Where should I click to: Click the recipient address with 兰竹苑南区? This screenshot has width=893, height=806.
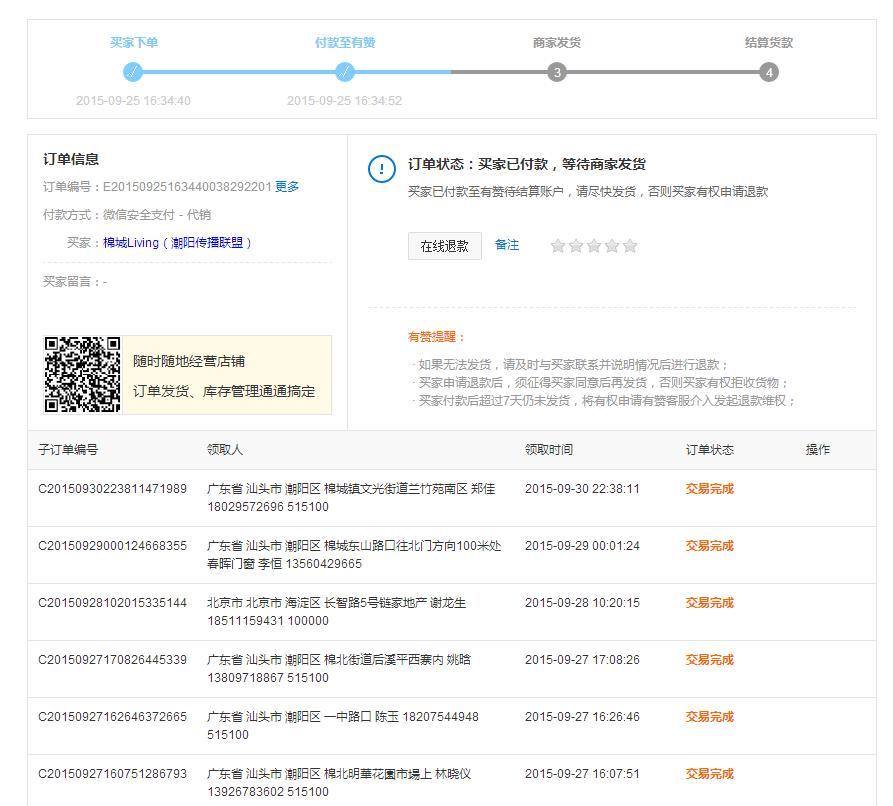coord(351,498)
